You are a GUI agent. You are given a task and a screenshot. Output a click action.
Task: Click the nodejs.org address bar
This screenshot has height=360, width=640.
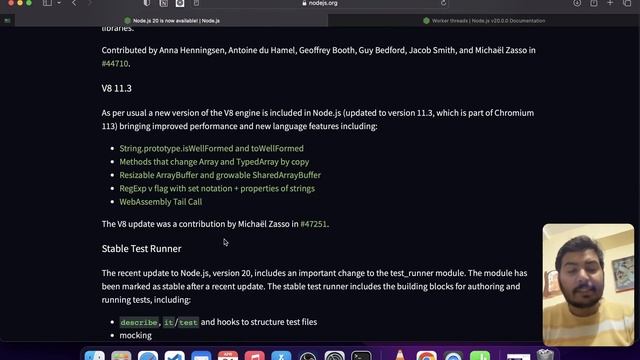point(320,3)
